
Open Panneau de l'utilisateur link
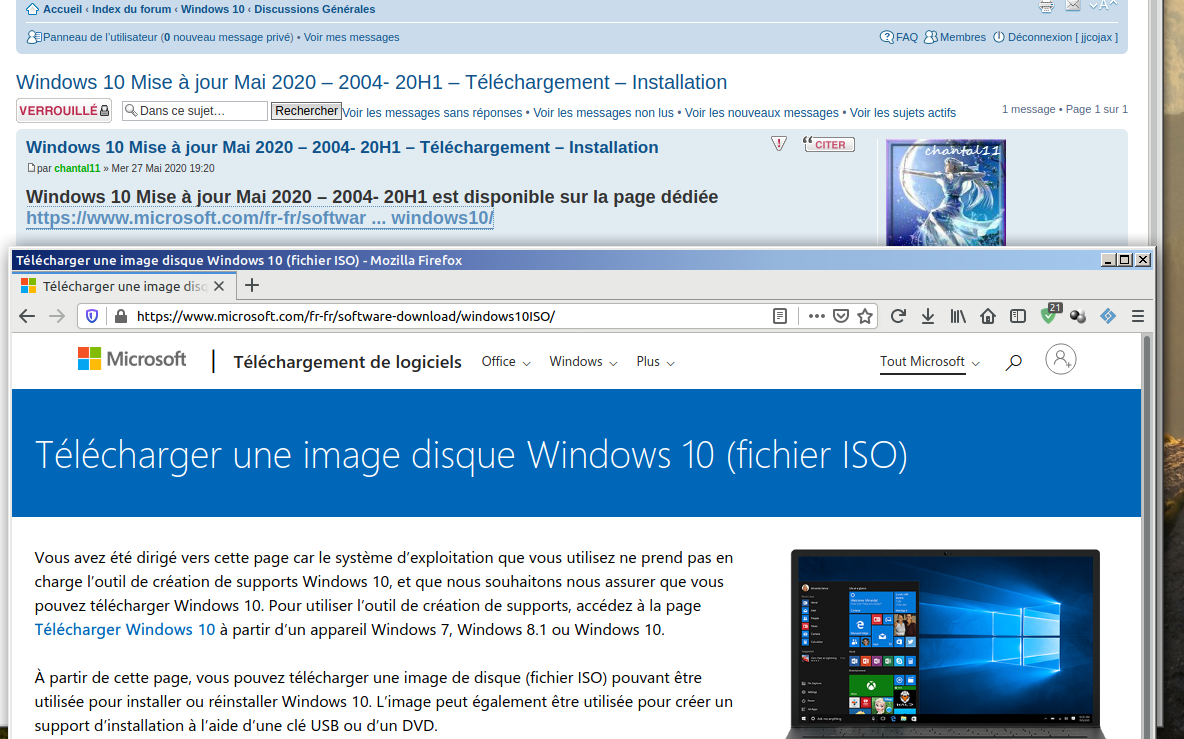coord(100,37)
